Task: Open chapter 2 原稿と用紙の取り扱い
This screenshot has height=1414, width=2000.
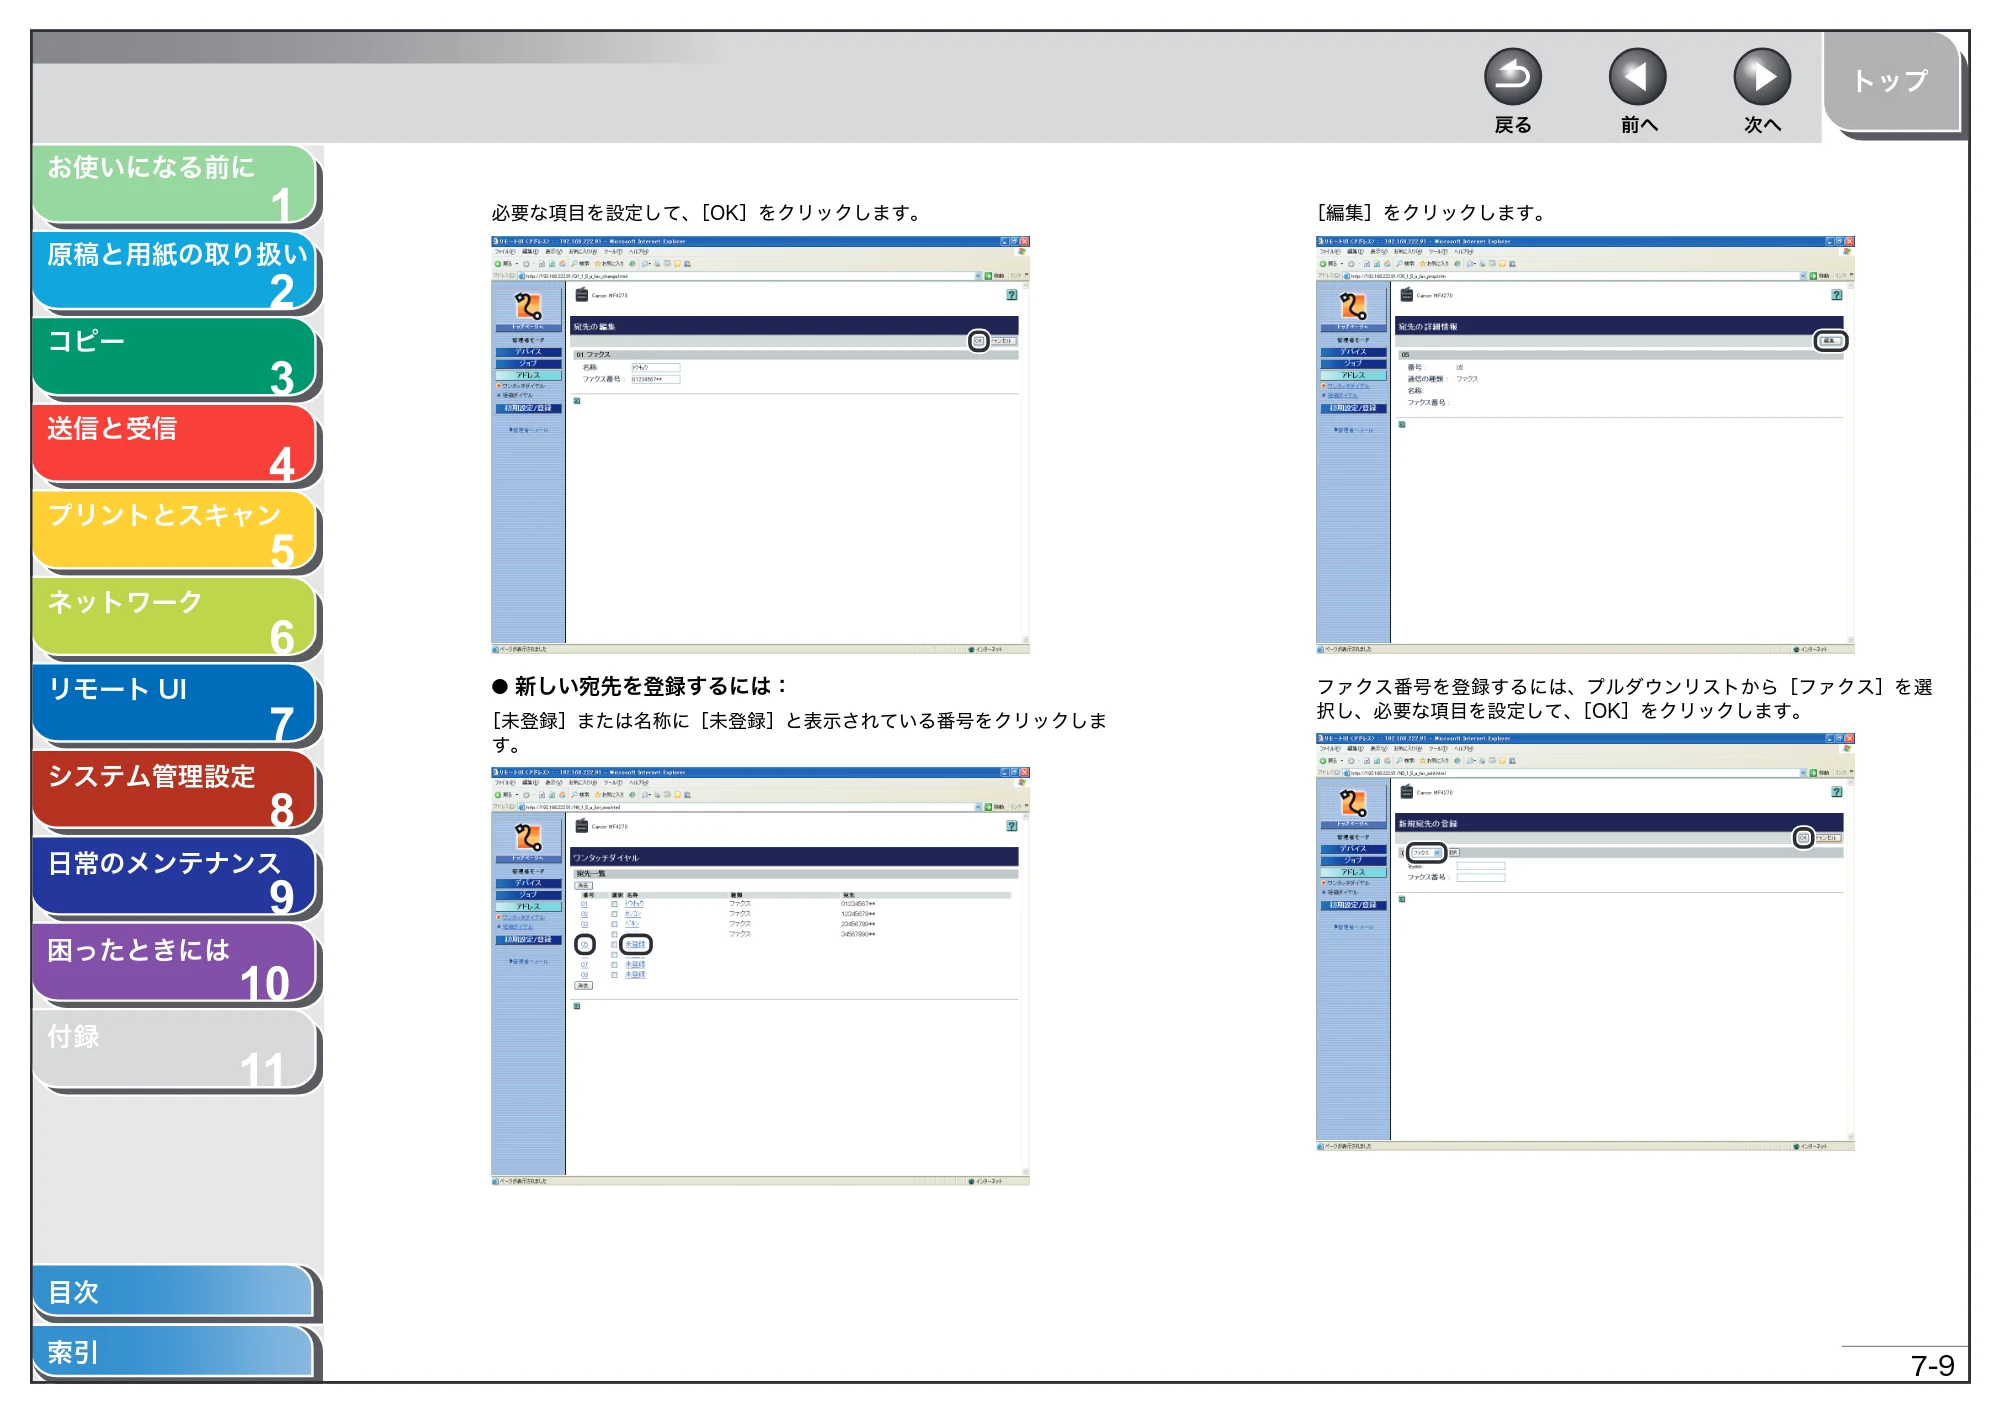Action: pyautogui.click(x=175, y=272)
